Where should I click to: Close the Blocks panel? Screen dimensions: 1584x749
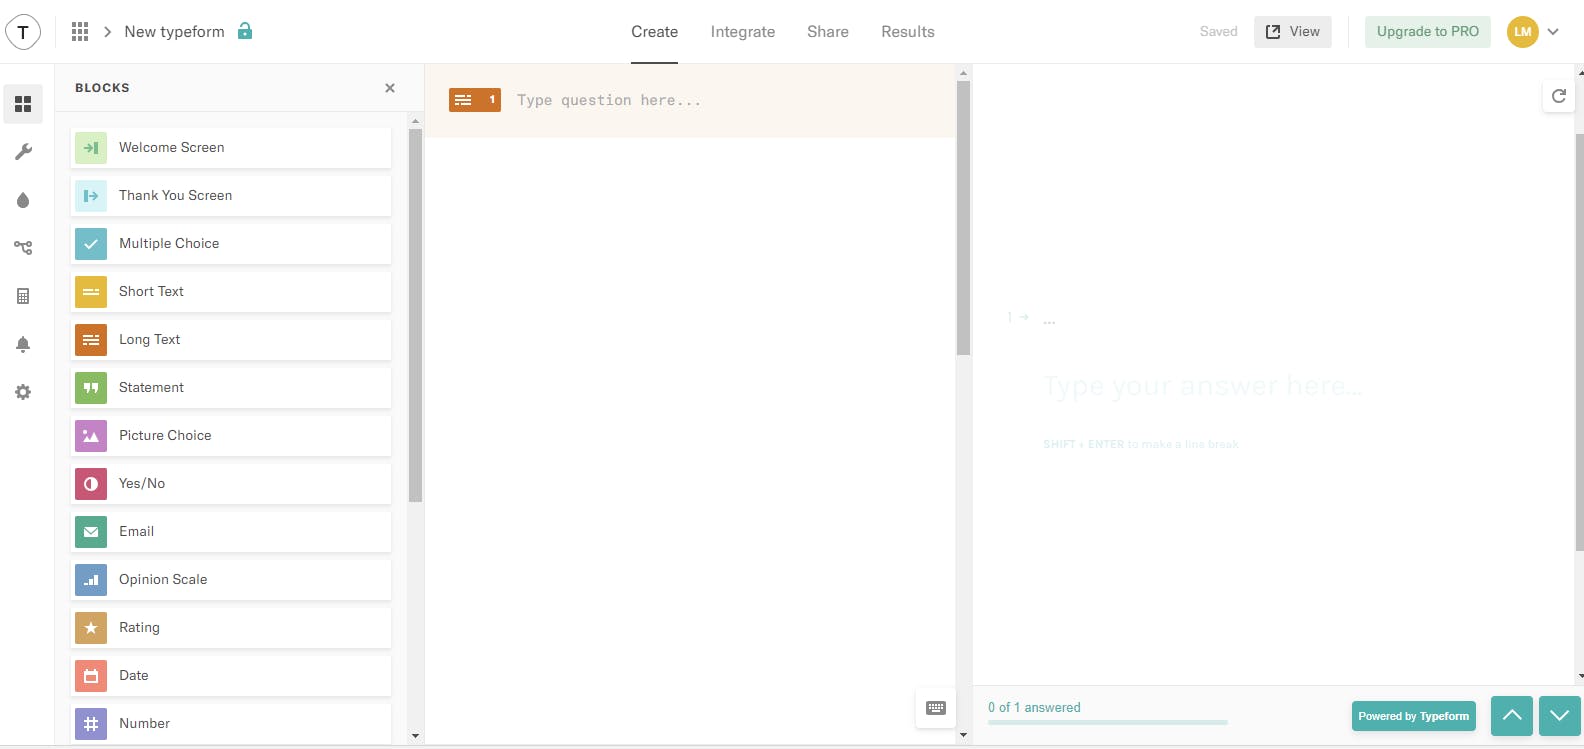point(390,88)
